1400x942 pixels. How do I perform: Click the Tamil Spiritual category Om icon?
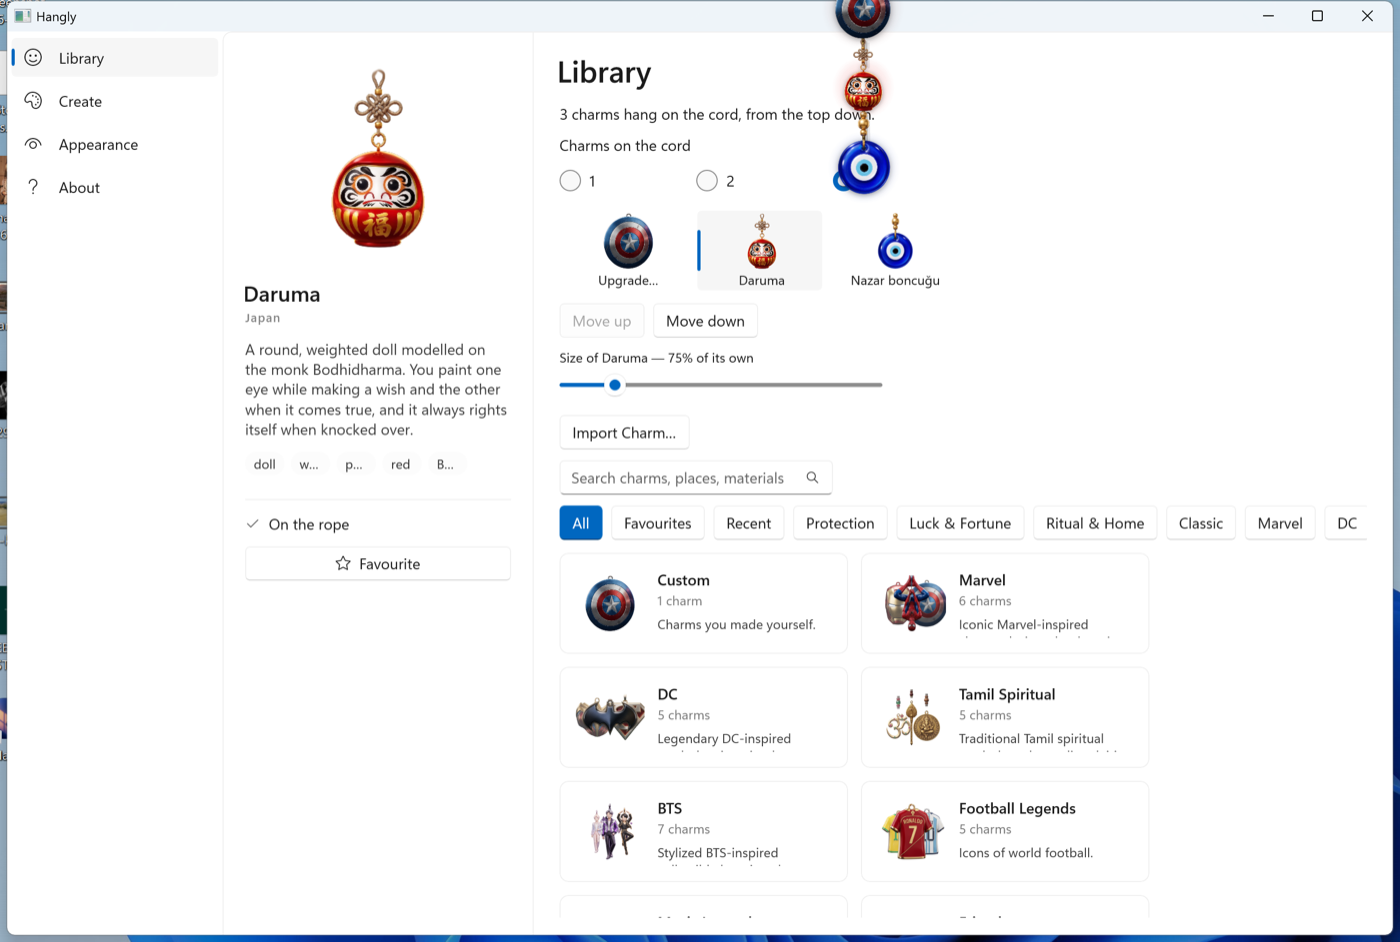[x=914, y=717]
